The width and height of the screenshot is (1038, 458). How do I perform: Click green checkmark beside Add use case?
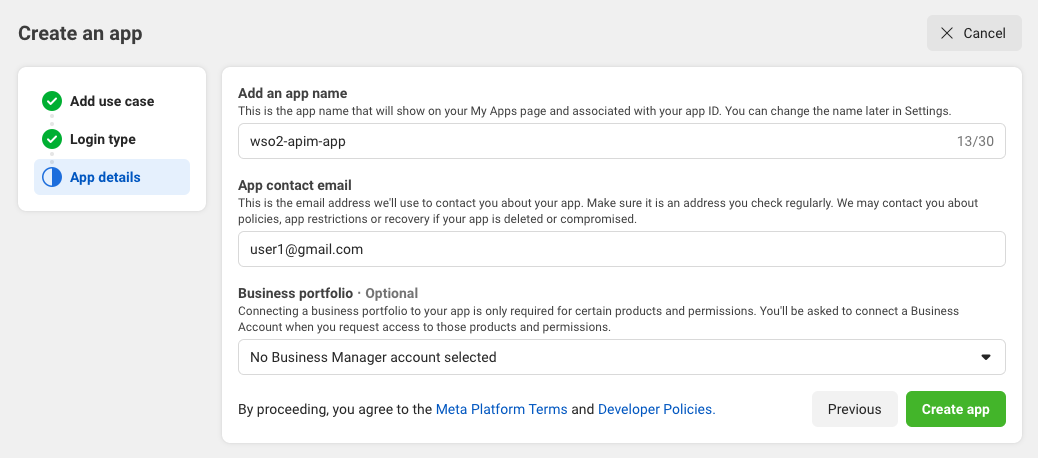(x=52, y=101)
